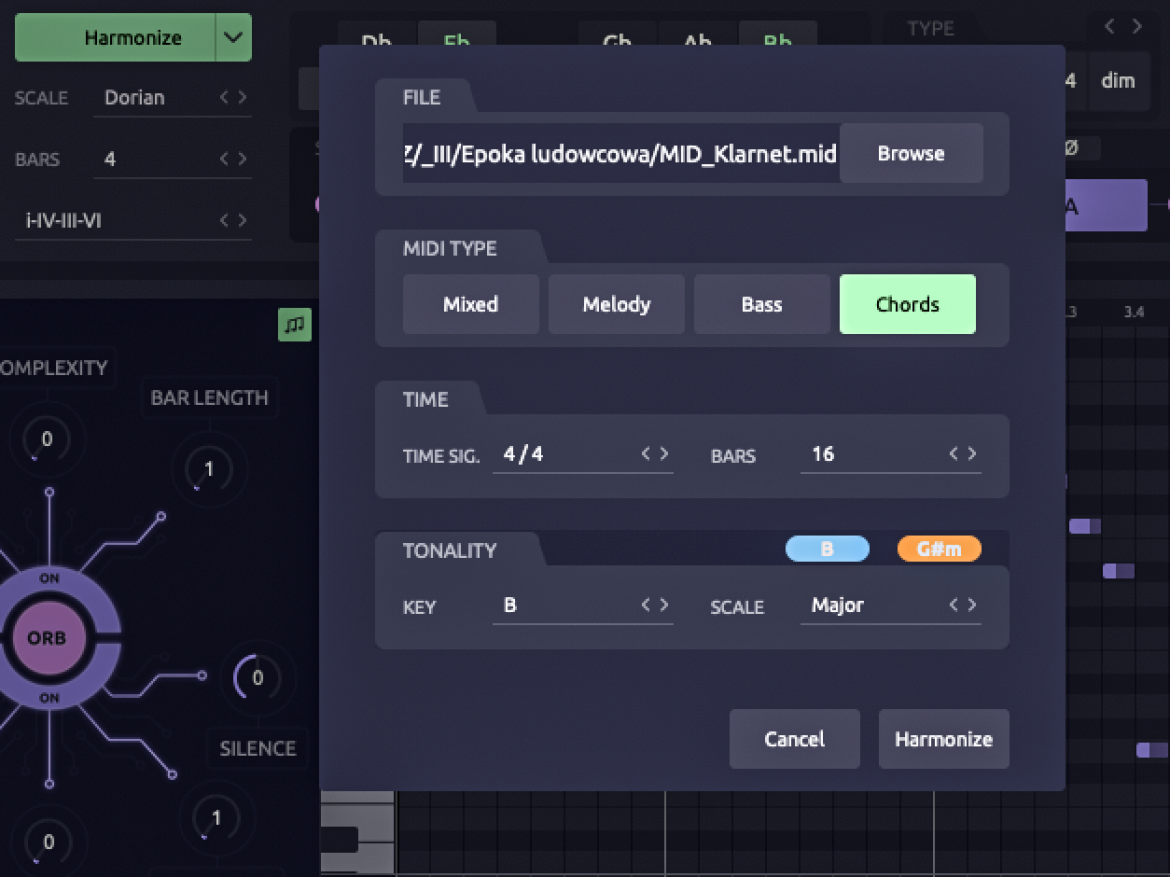Click the knob showing 1 below SILENCE
The width and height of the screenshot is (1170, 877).
(216, 818)
